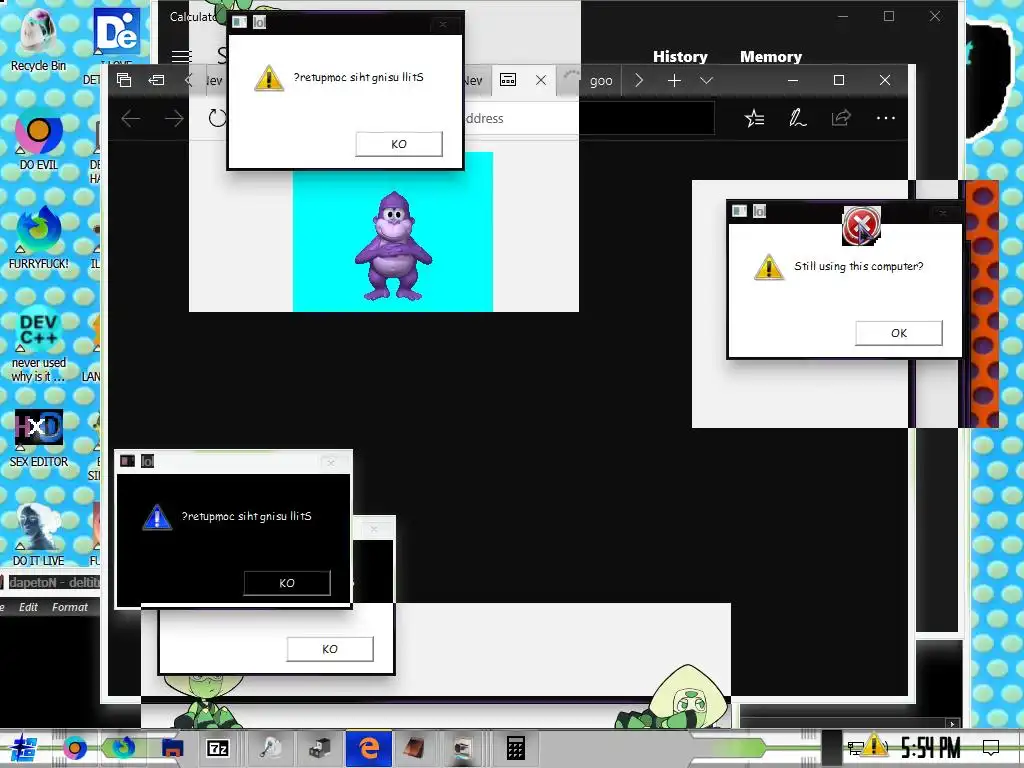Open the 'DO IT LIVE' desktop icon
The height and width of the screenshot is (768, 1024).
pyautogui.click(x=38, y=534)
